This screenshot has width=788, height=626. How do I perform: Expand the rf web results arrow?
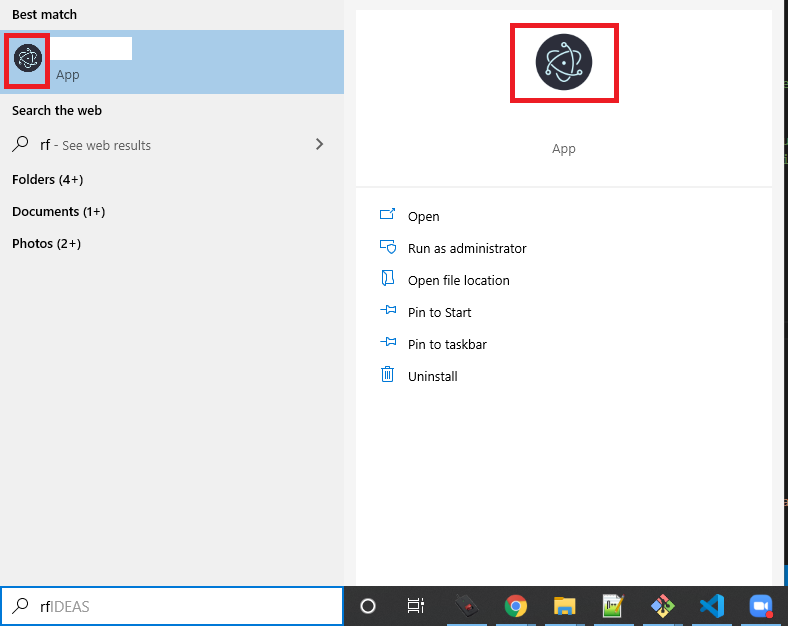pyautogui.click(x=319, y=144)
